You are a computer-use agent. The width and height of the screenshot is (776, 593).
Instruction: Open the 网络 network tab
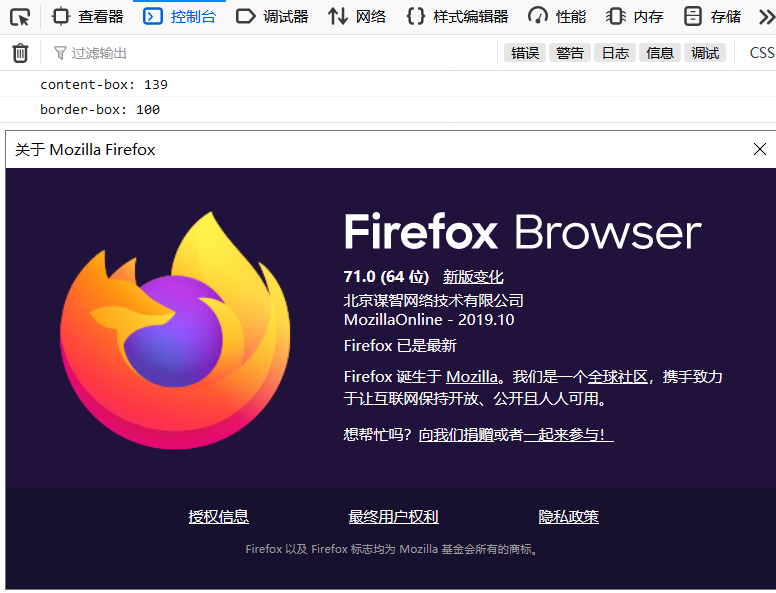357,17
